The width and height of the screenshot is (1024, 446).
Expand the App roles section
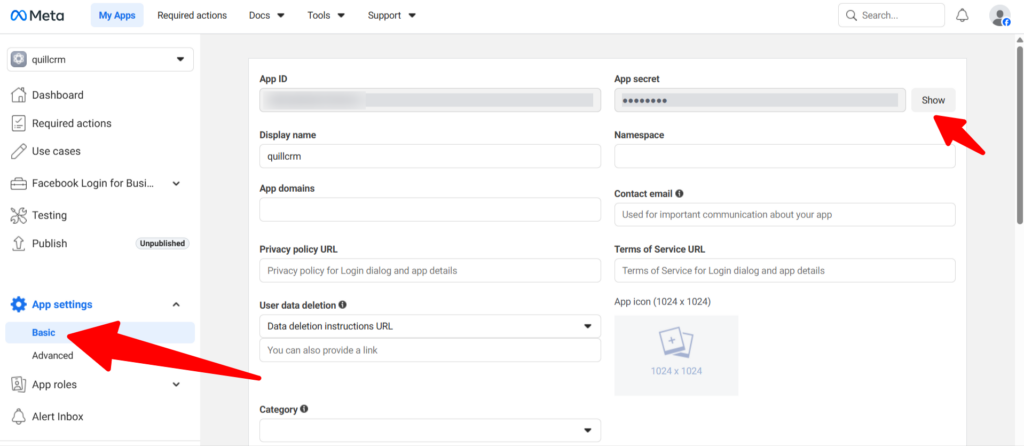click(176, 384)
